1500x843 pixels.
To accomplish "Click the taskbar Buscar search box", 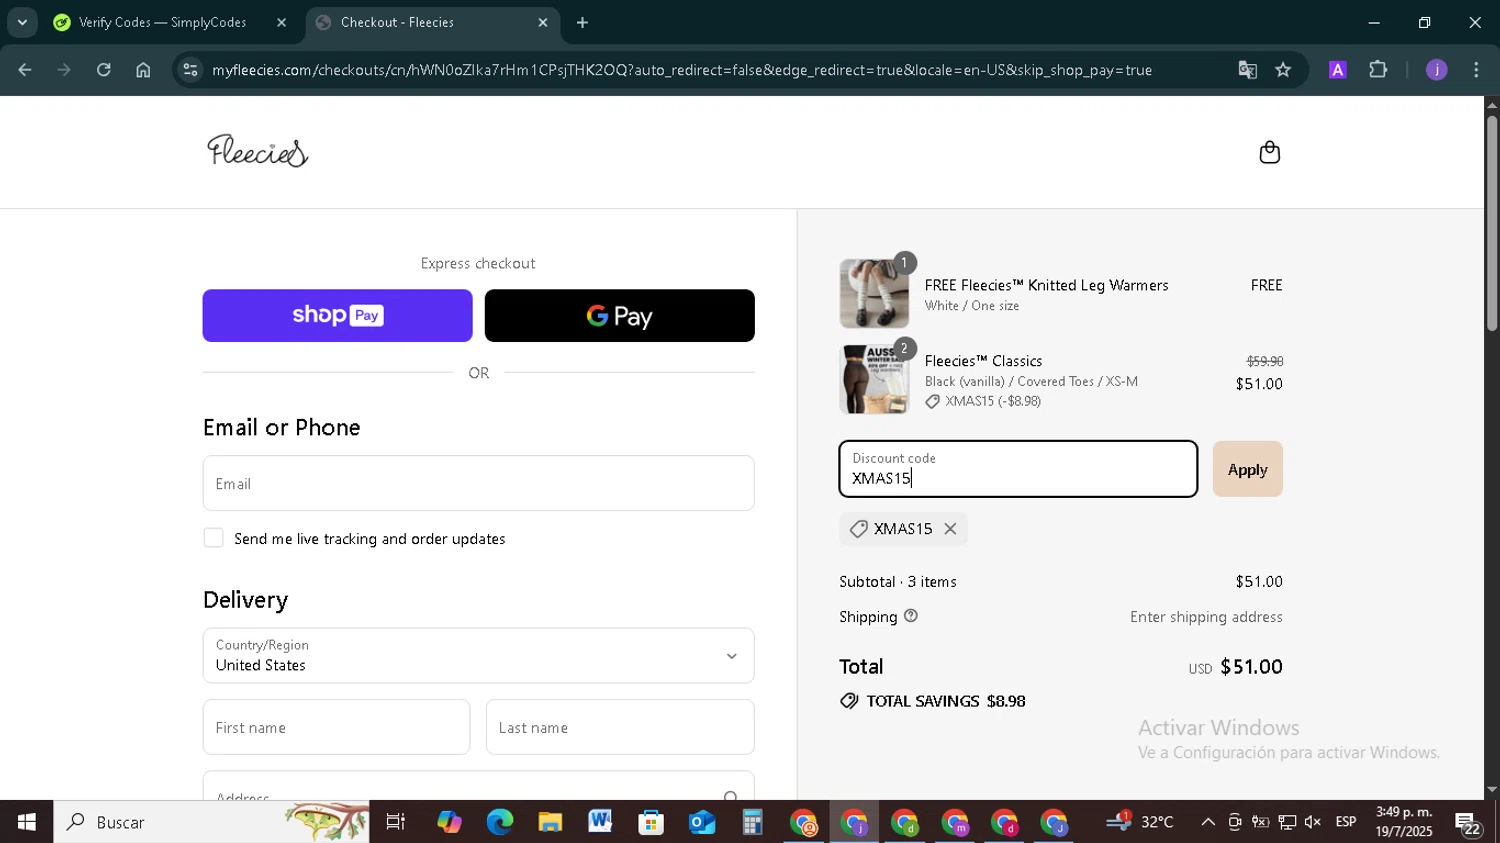I will (211, 822).
